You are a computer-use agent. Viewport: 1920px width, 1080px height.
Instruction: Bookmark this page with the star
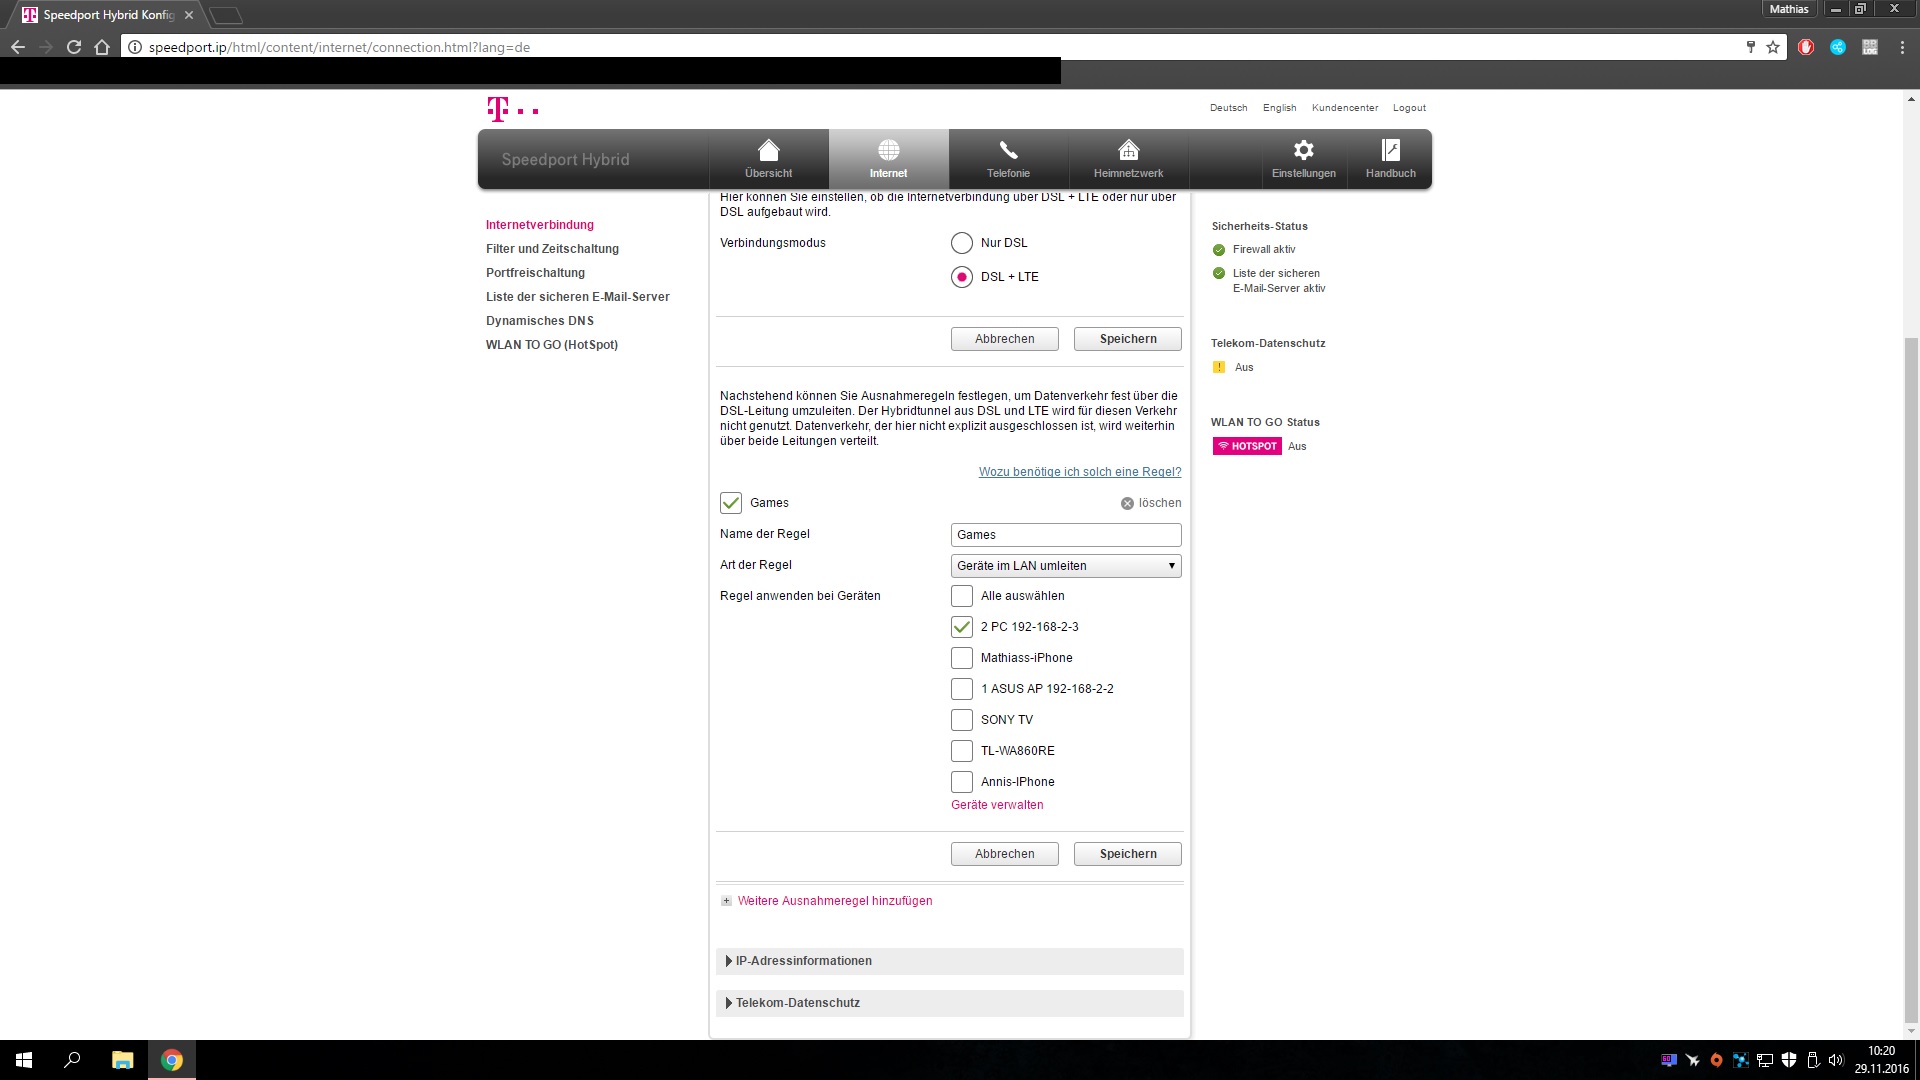pos(1773,47)
